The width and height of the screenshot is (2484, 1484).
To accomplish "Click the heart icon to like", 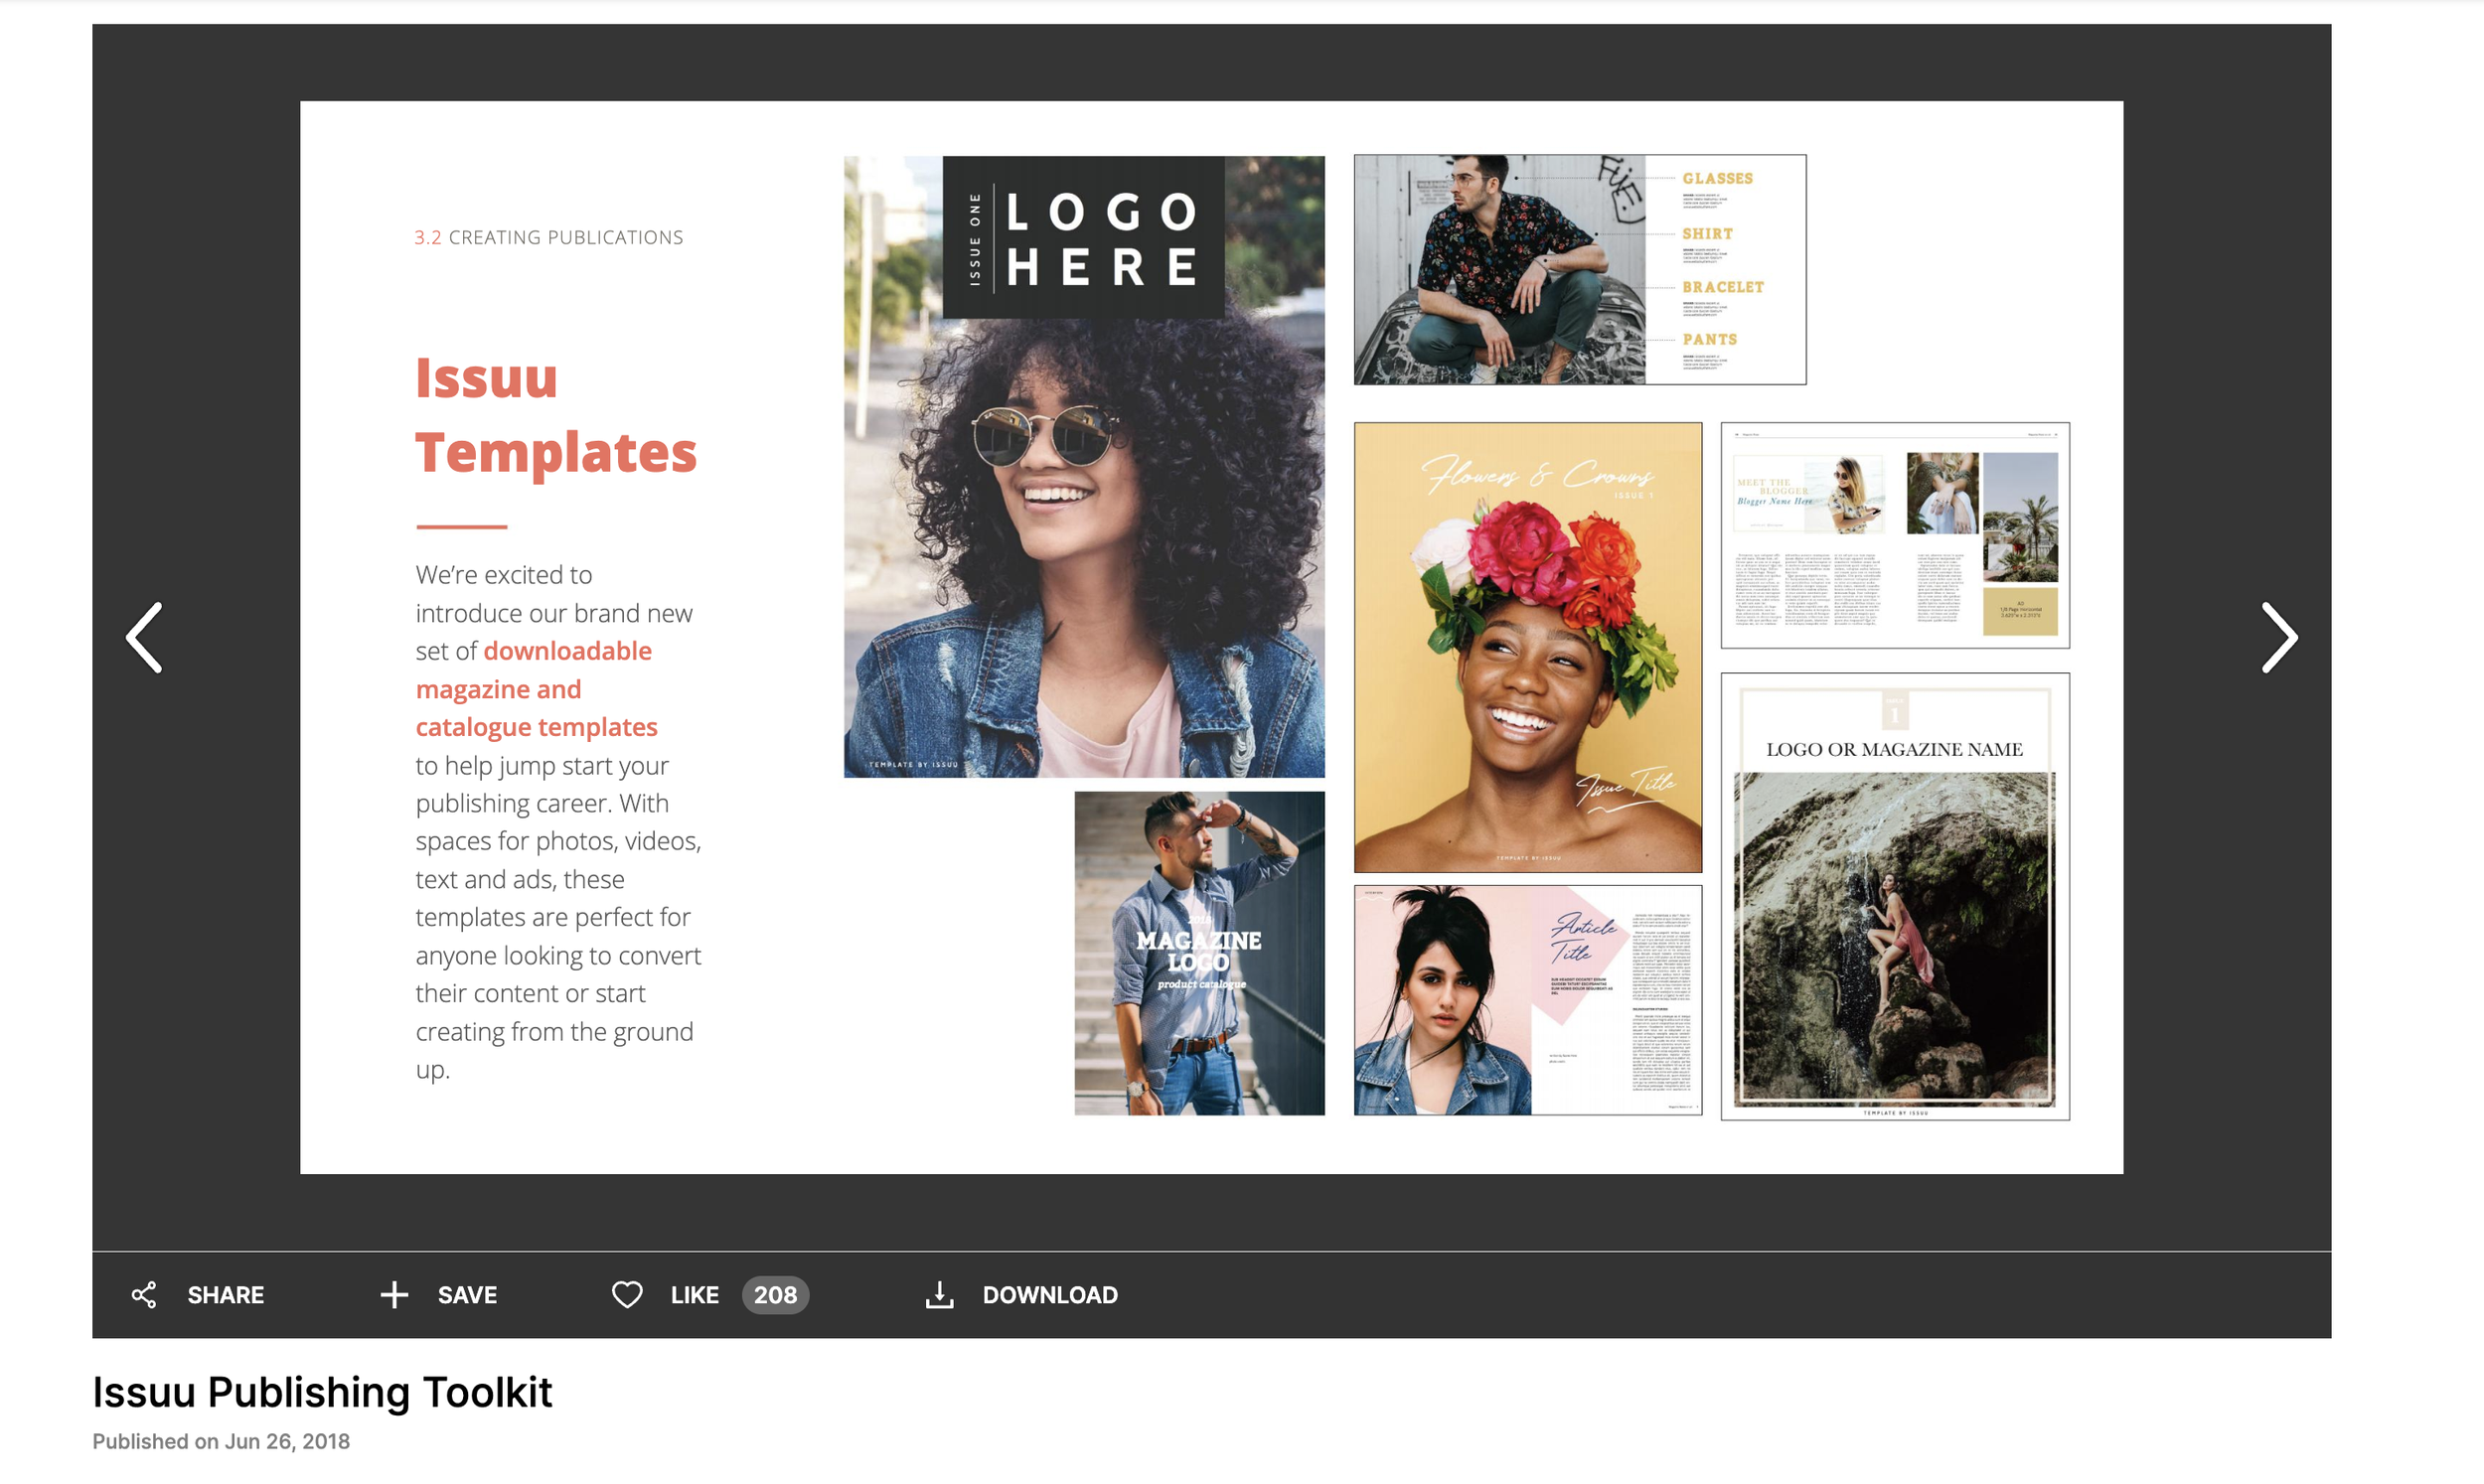I will coord(627,1294).
